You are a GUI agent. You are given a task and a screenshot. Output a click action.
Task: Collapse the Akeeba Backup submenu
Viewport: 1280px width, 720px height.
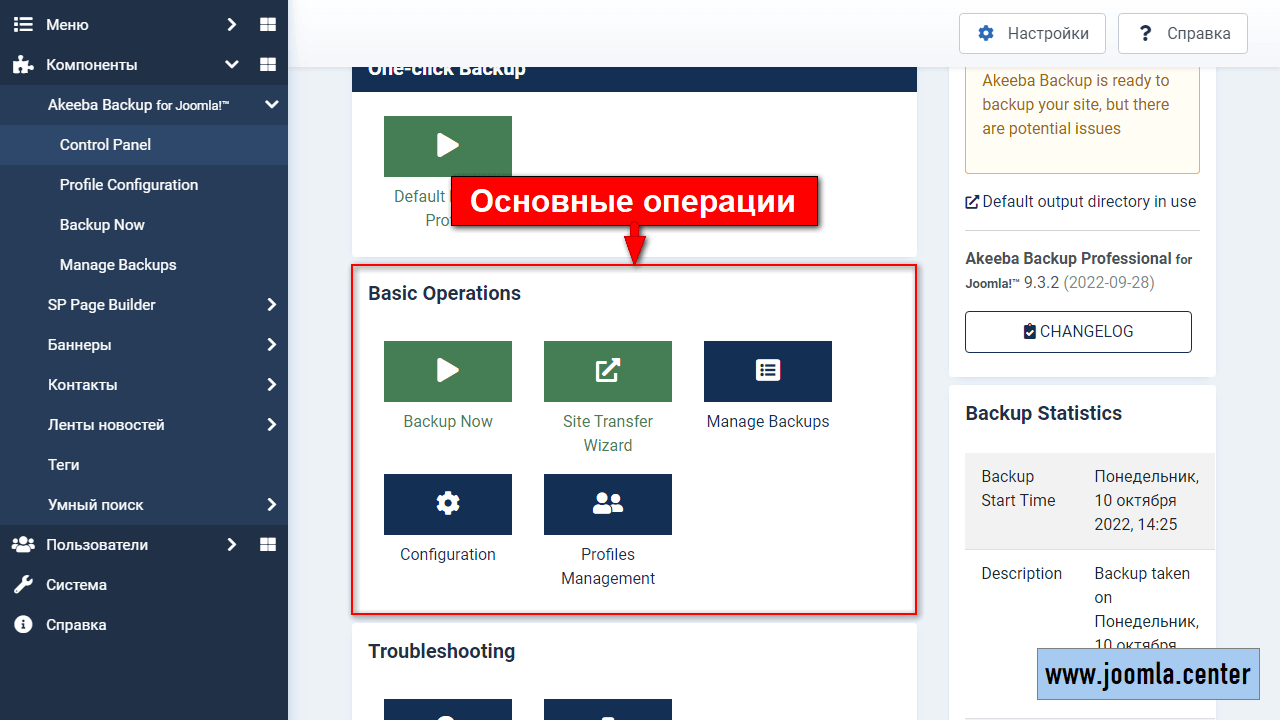click(271, 104)
